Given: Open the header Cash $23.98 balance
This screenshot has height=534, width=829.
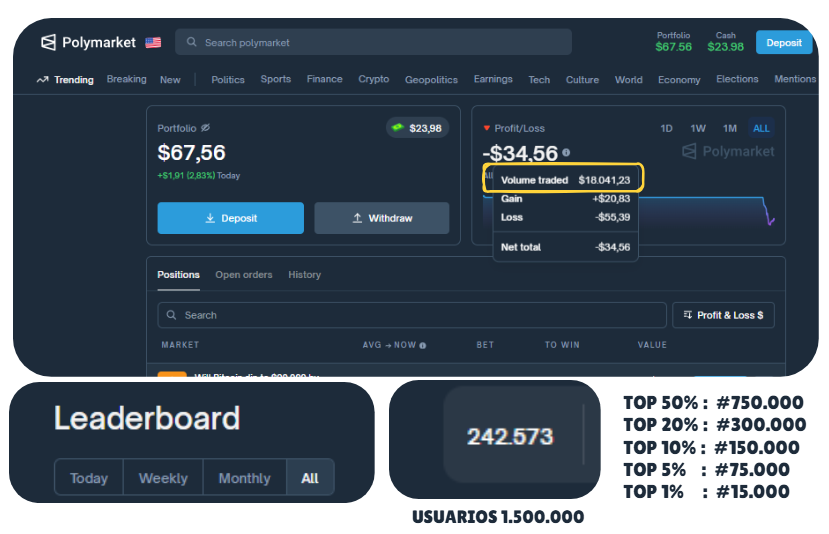Looking at the screenshot, I should (x=725, y=42).
